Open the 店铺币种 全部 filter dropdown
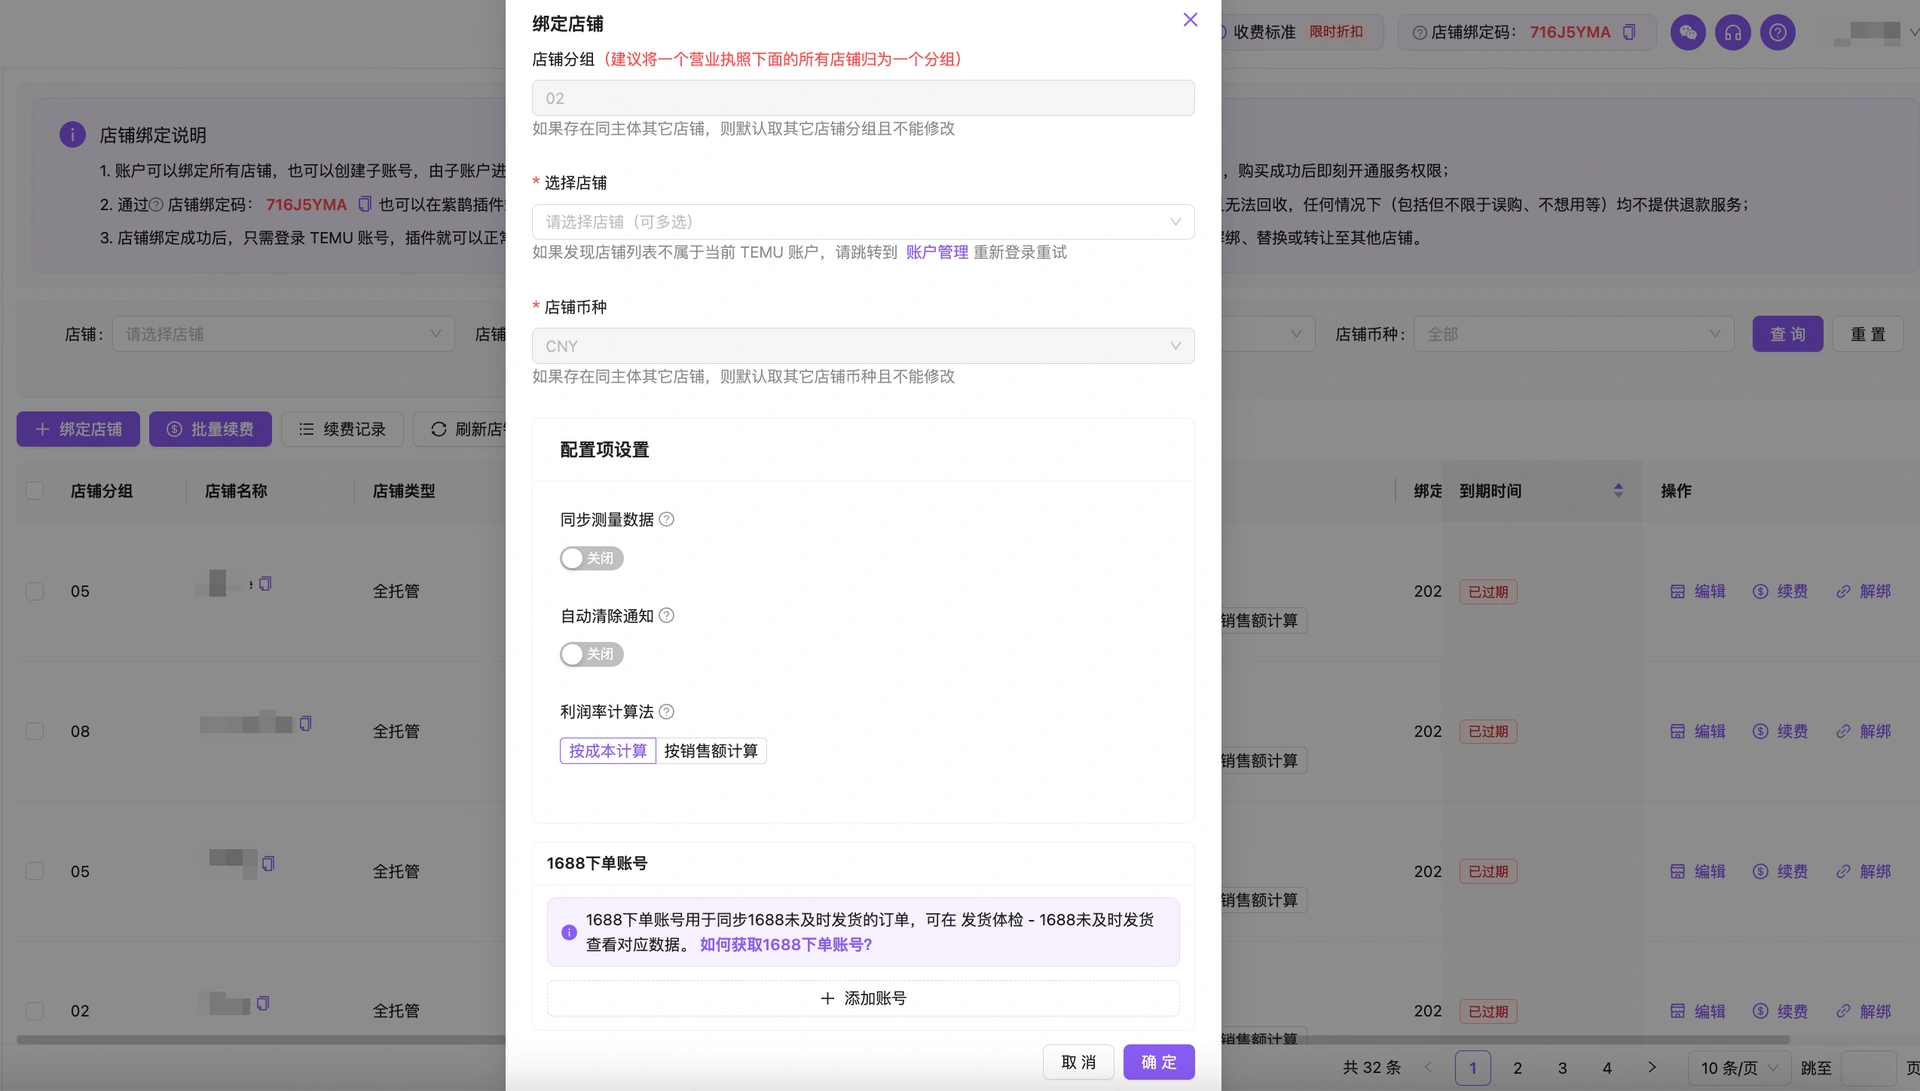Image resolution: width=1920 pixels, height=1091 pixels. pyautogui.click(x=1573, y=334)
